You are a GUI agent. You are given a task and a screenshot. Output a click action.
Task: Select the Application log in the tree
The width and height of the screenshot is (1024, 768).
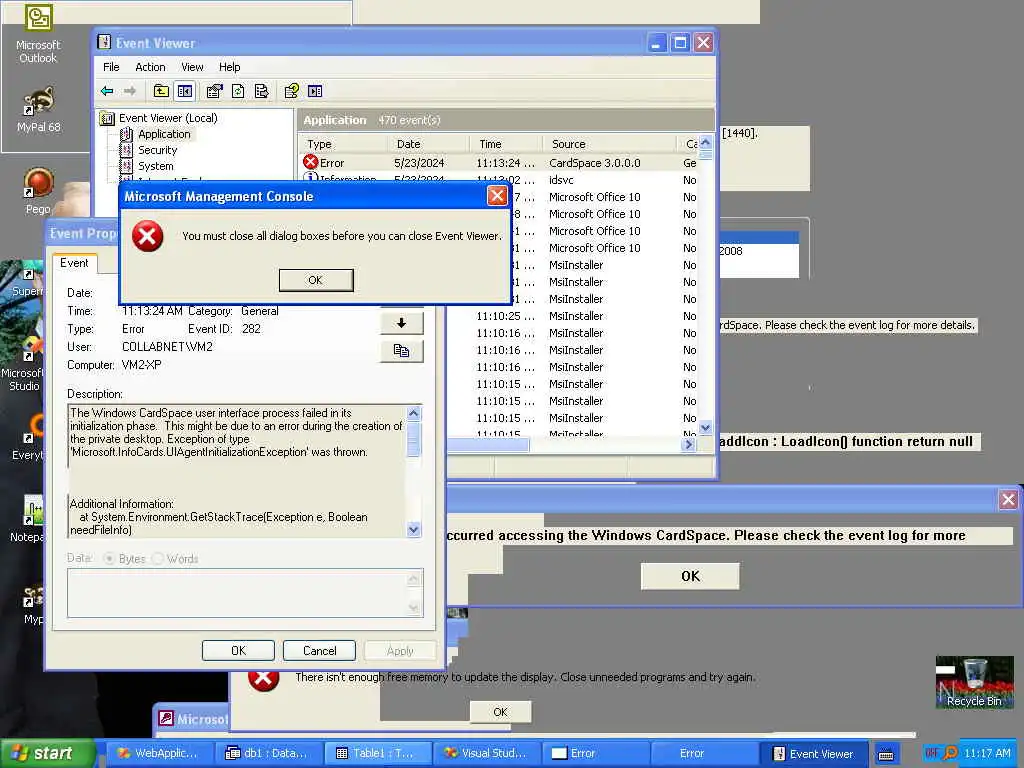[164, 134]
